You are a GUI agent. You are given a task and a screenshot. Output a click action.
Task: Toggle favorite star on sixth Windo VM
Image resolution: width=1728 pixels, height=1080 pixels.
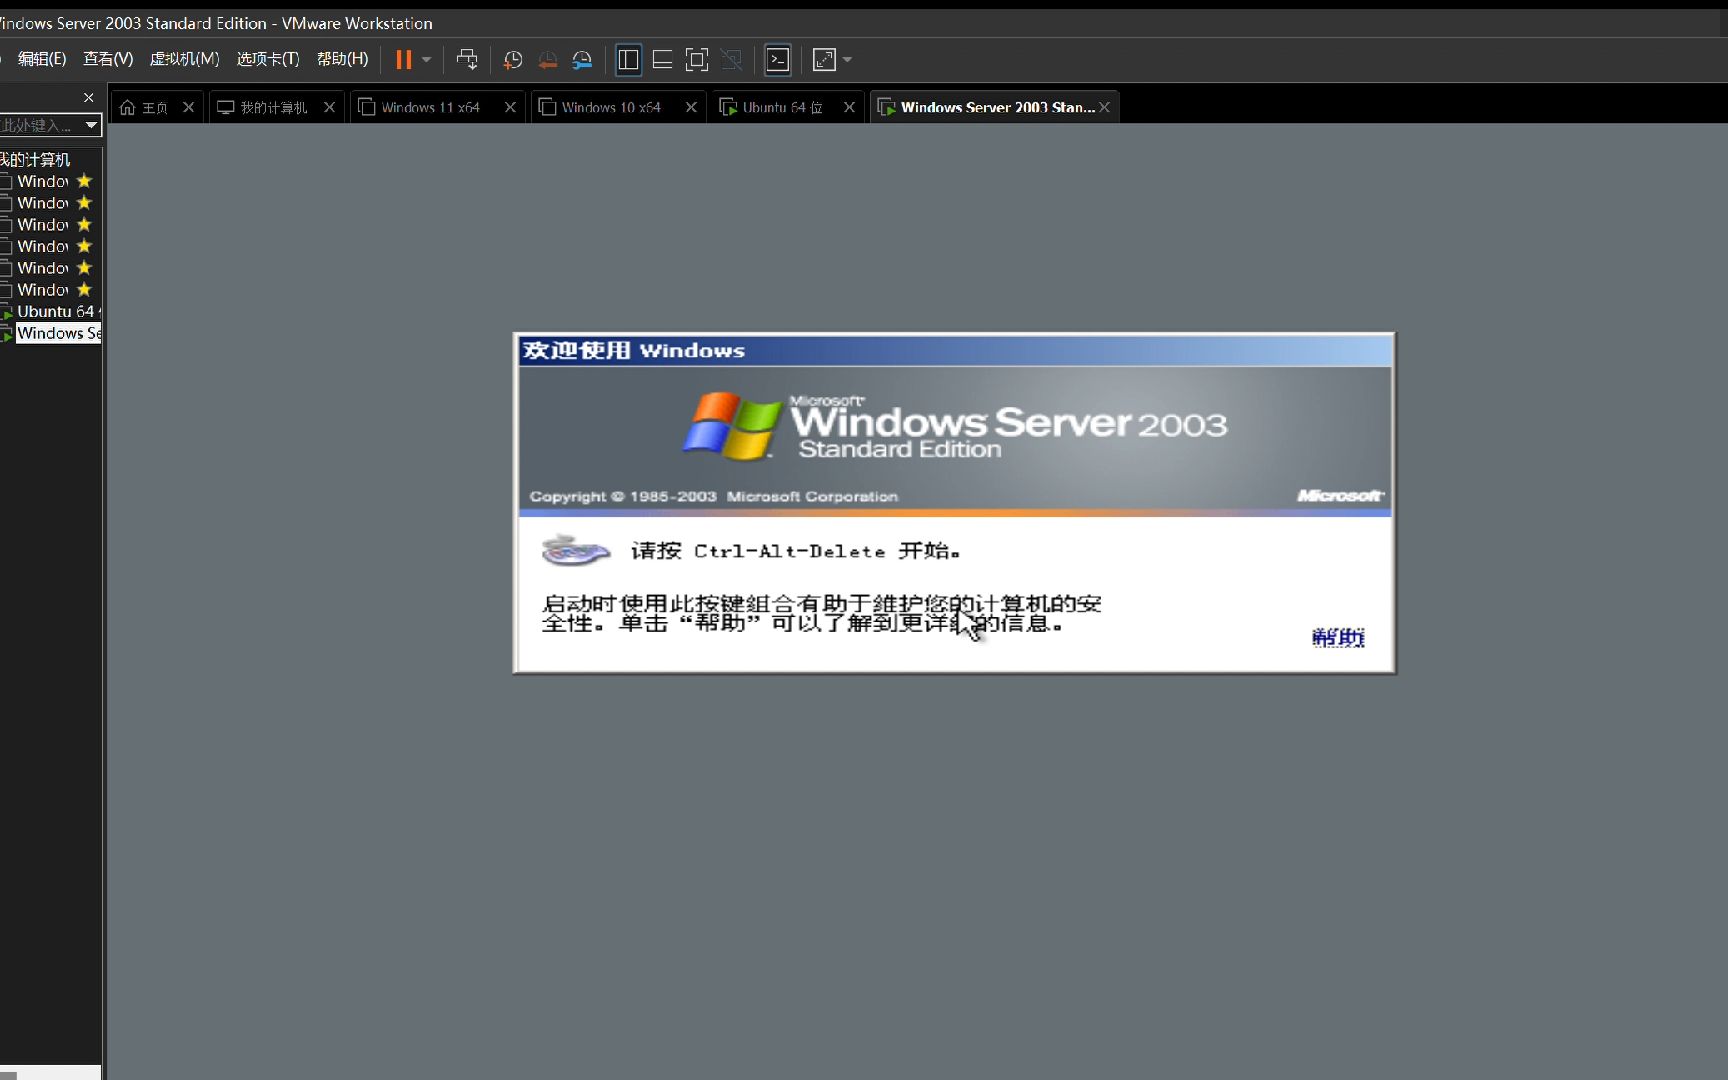pyautogui.click(x=84, y=290)
